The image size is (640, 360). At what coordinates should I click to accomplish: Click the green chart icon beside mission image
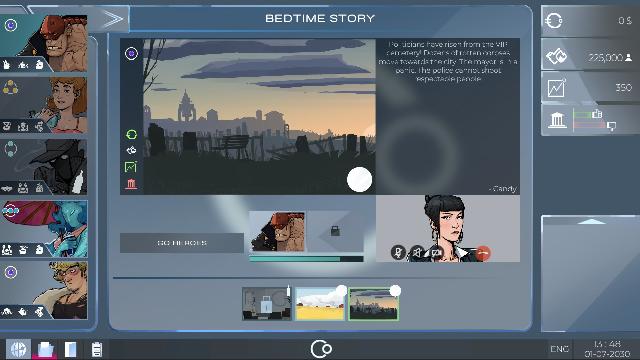pos(131,167)
